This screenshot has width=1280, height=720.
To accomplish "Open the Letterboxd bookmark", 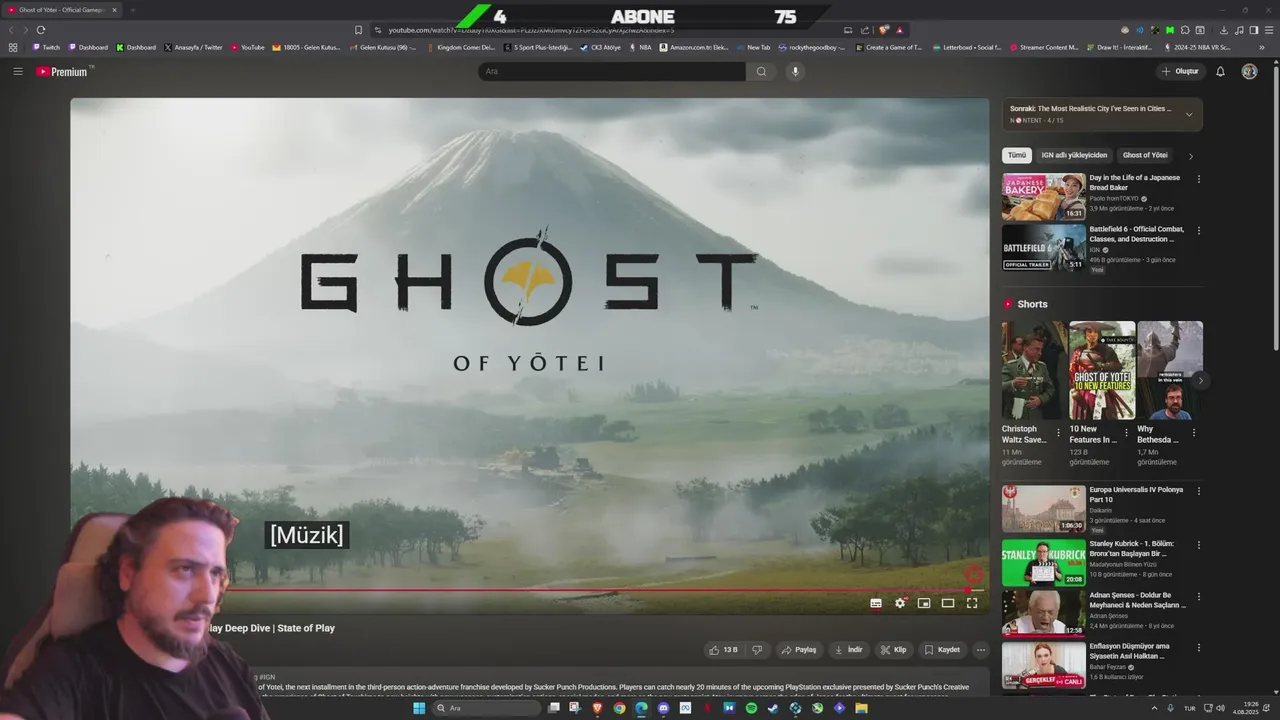I will pyautogui.click(x=966, y=47).
